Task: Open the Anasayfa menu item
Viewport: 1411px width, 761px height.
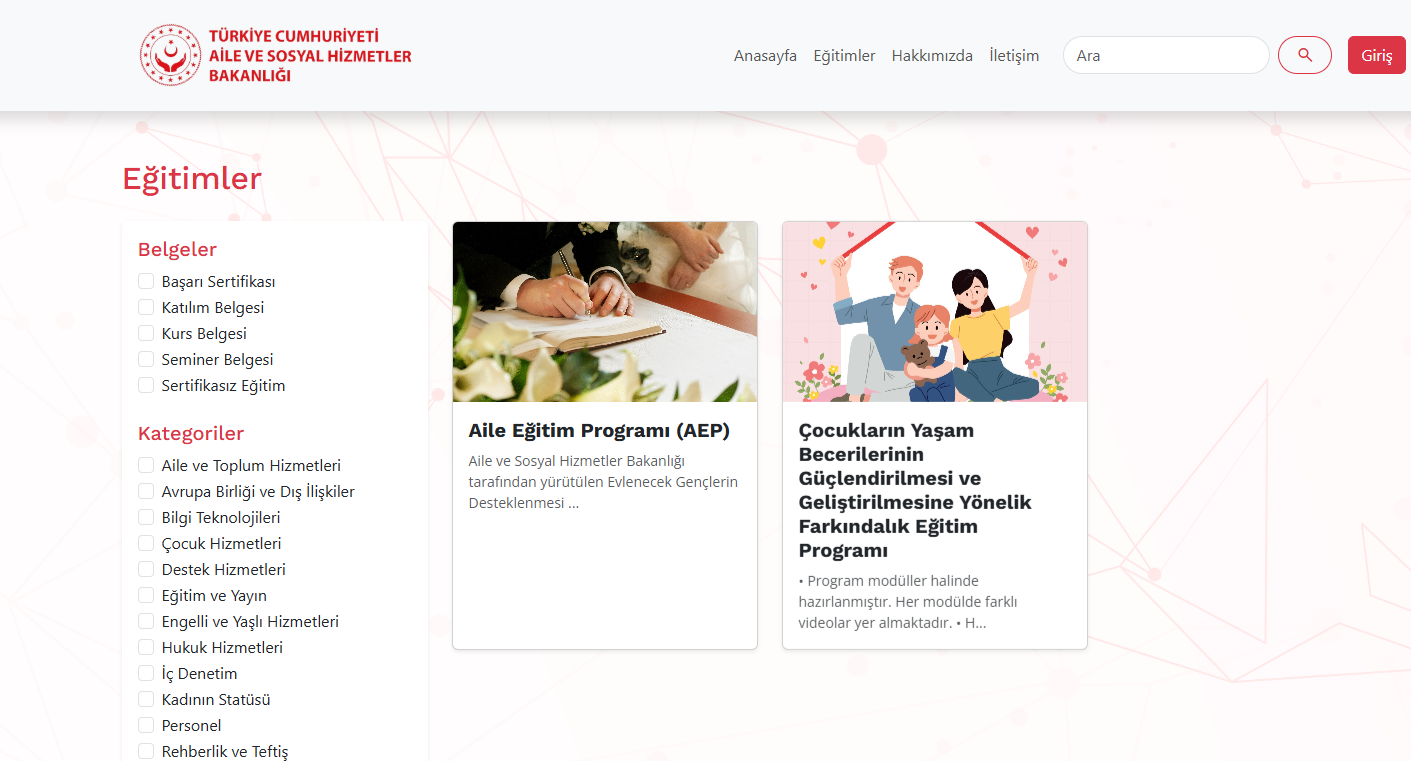Action: pos(765,56)
